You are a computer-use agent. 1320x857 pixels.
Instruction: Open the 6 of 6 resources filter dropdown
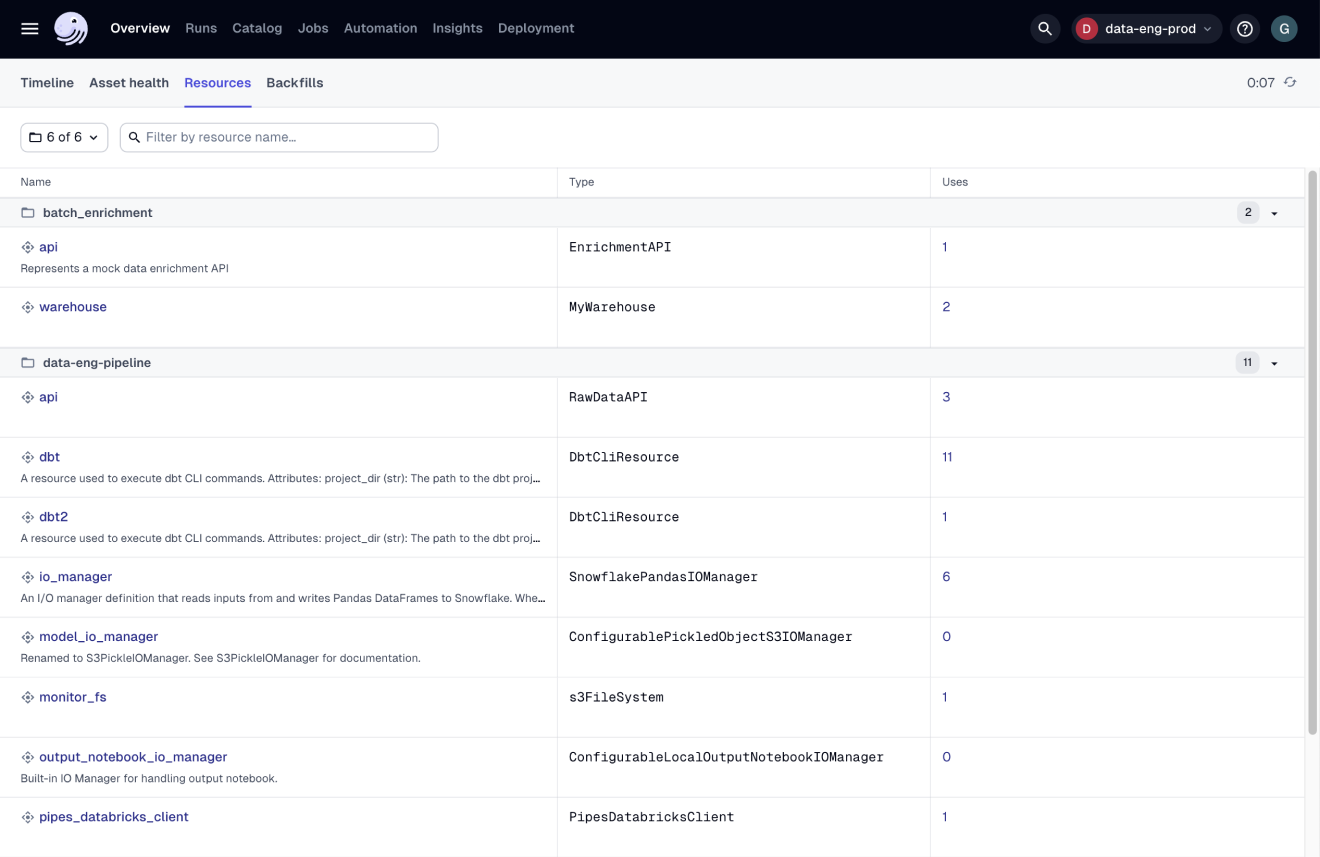[x=63, y=137]
